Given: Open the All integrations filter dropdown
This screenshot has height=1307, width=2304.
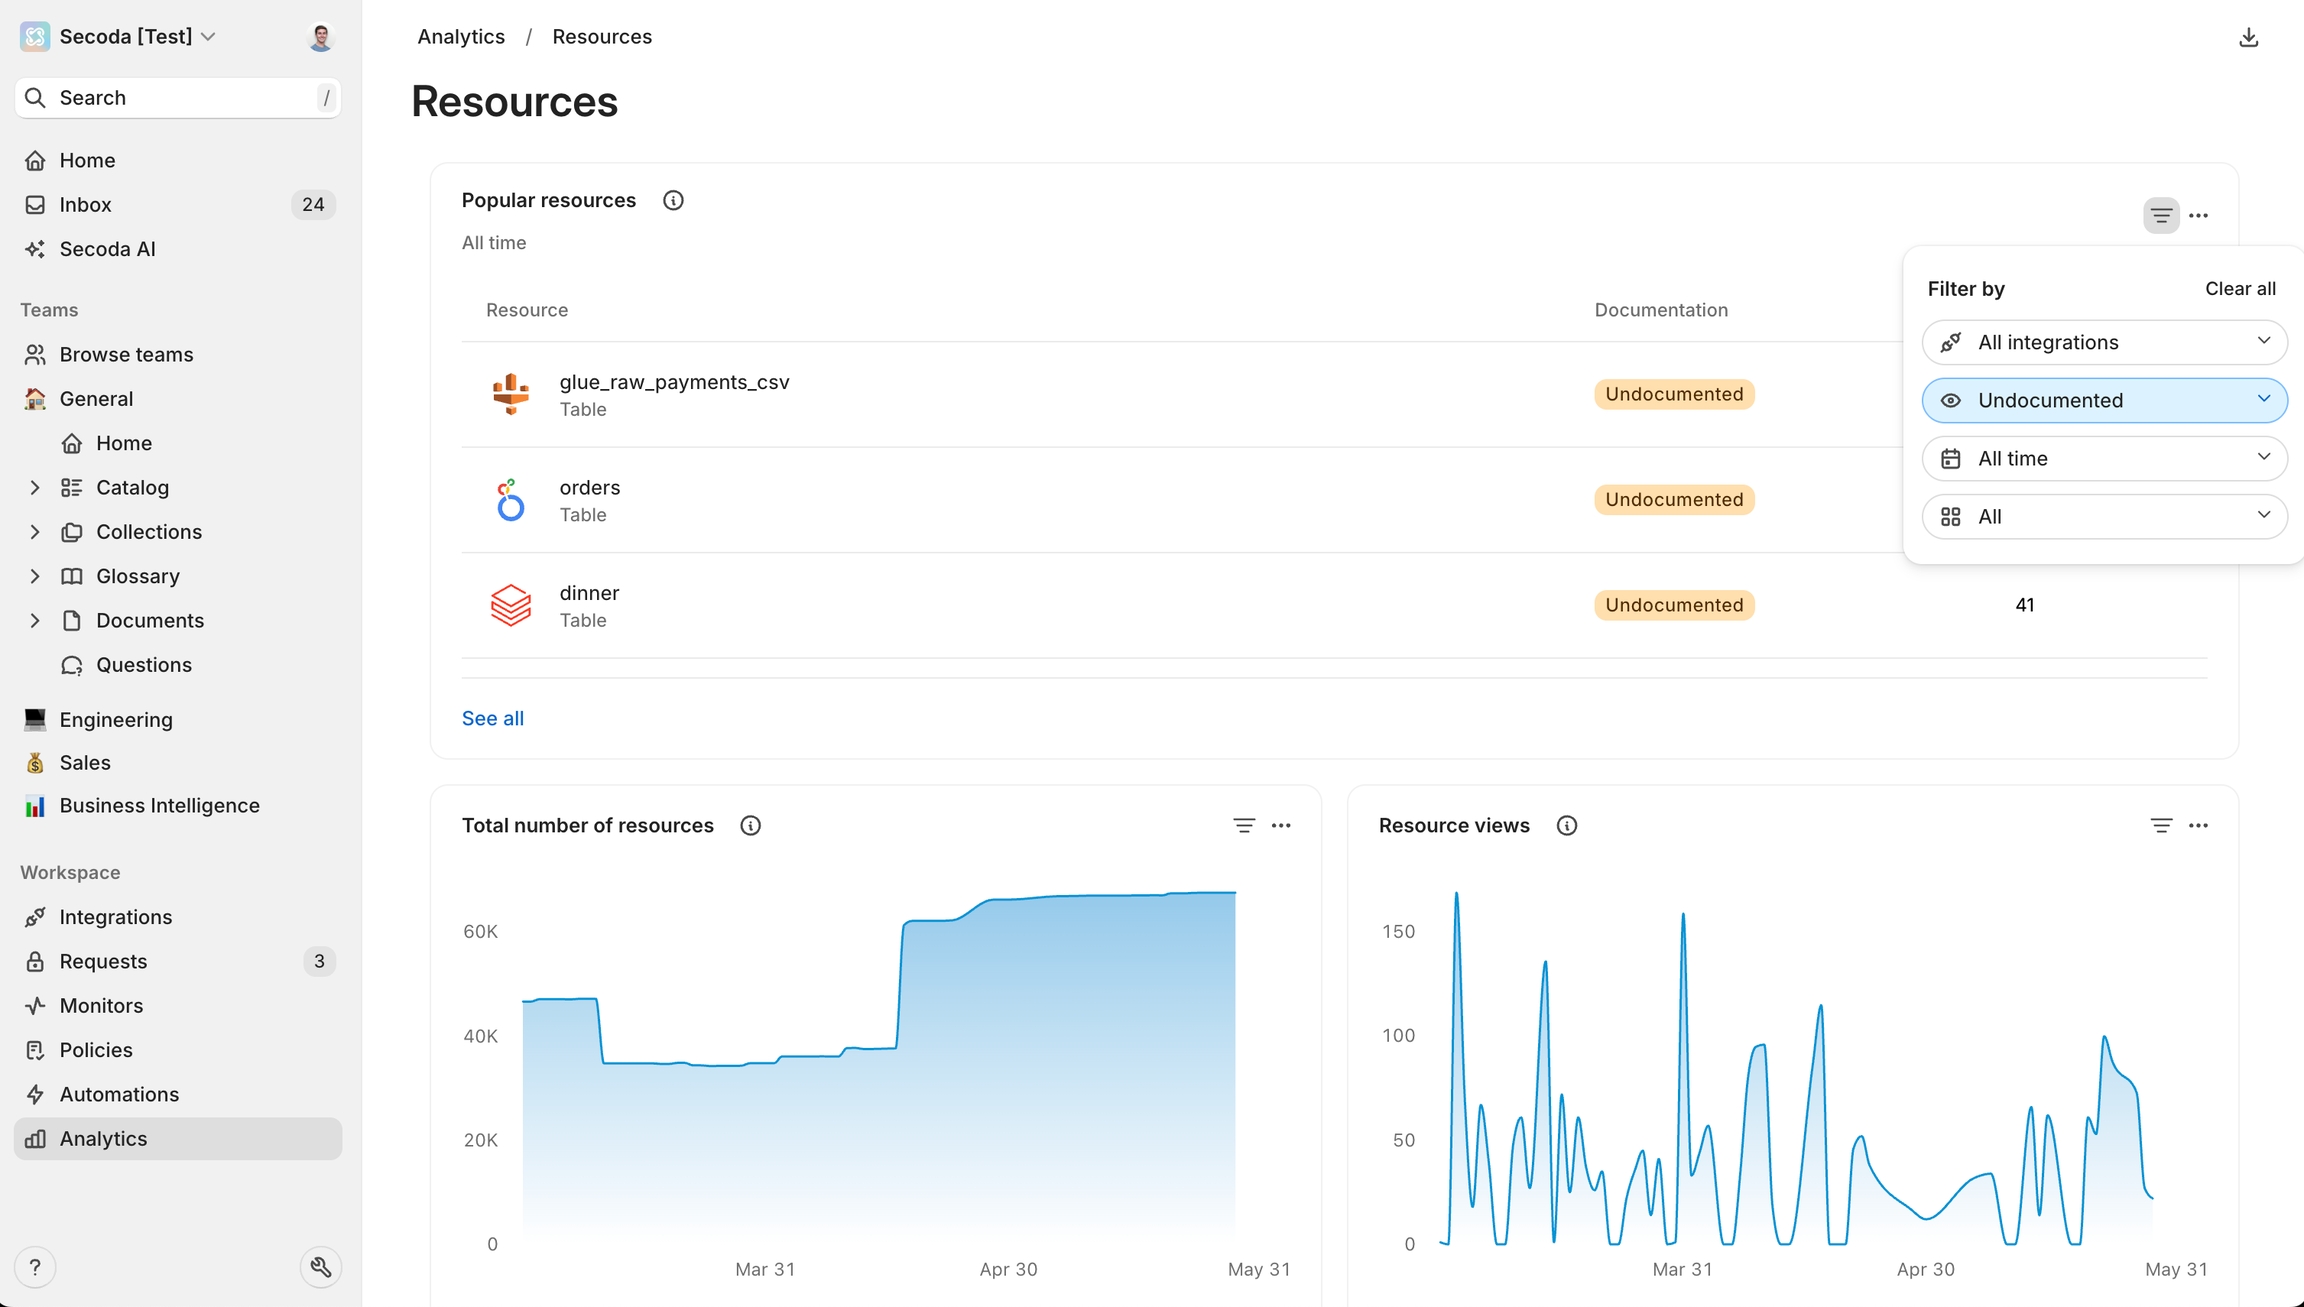Looking at the screenshot, I should (2104, 343).
